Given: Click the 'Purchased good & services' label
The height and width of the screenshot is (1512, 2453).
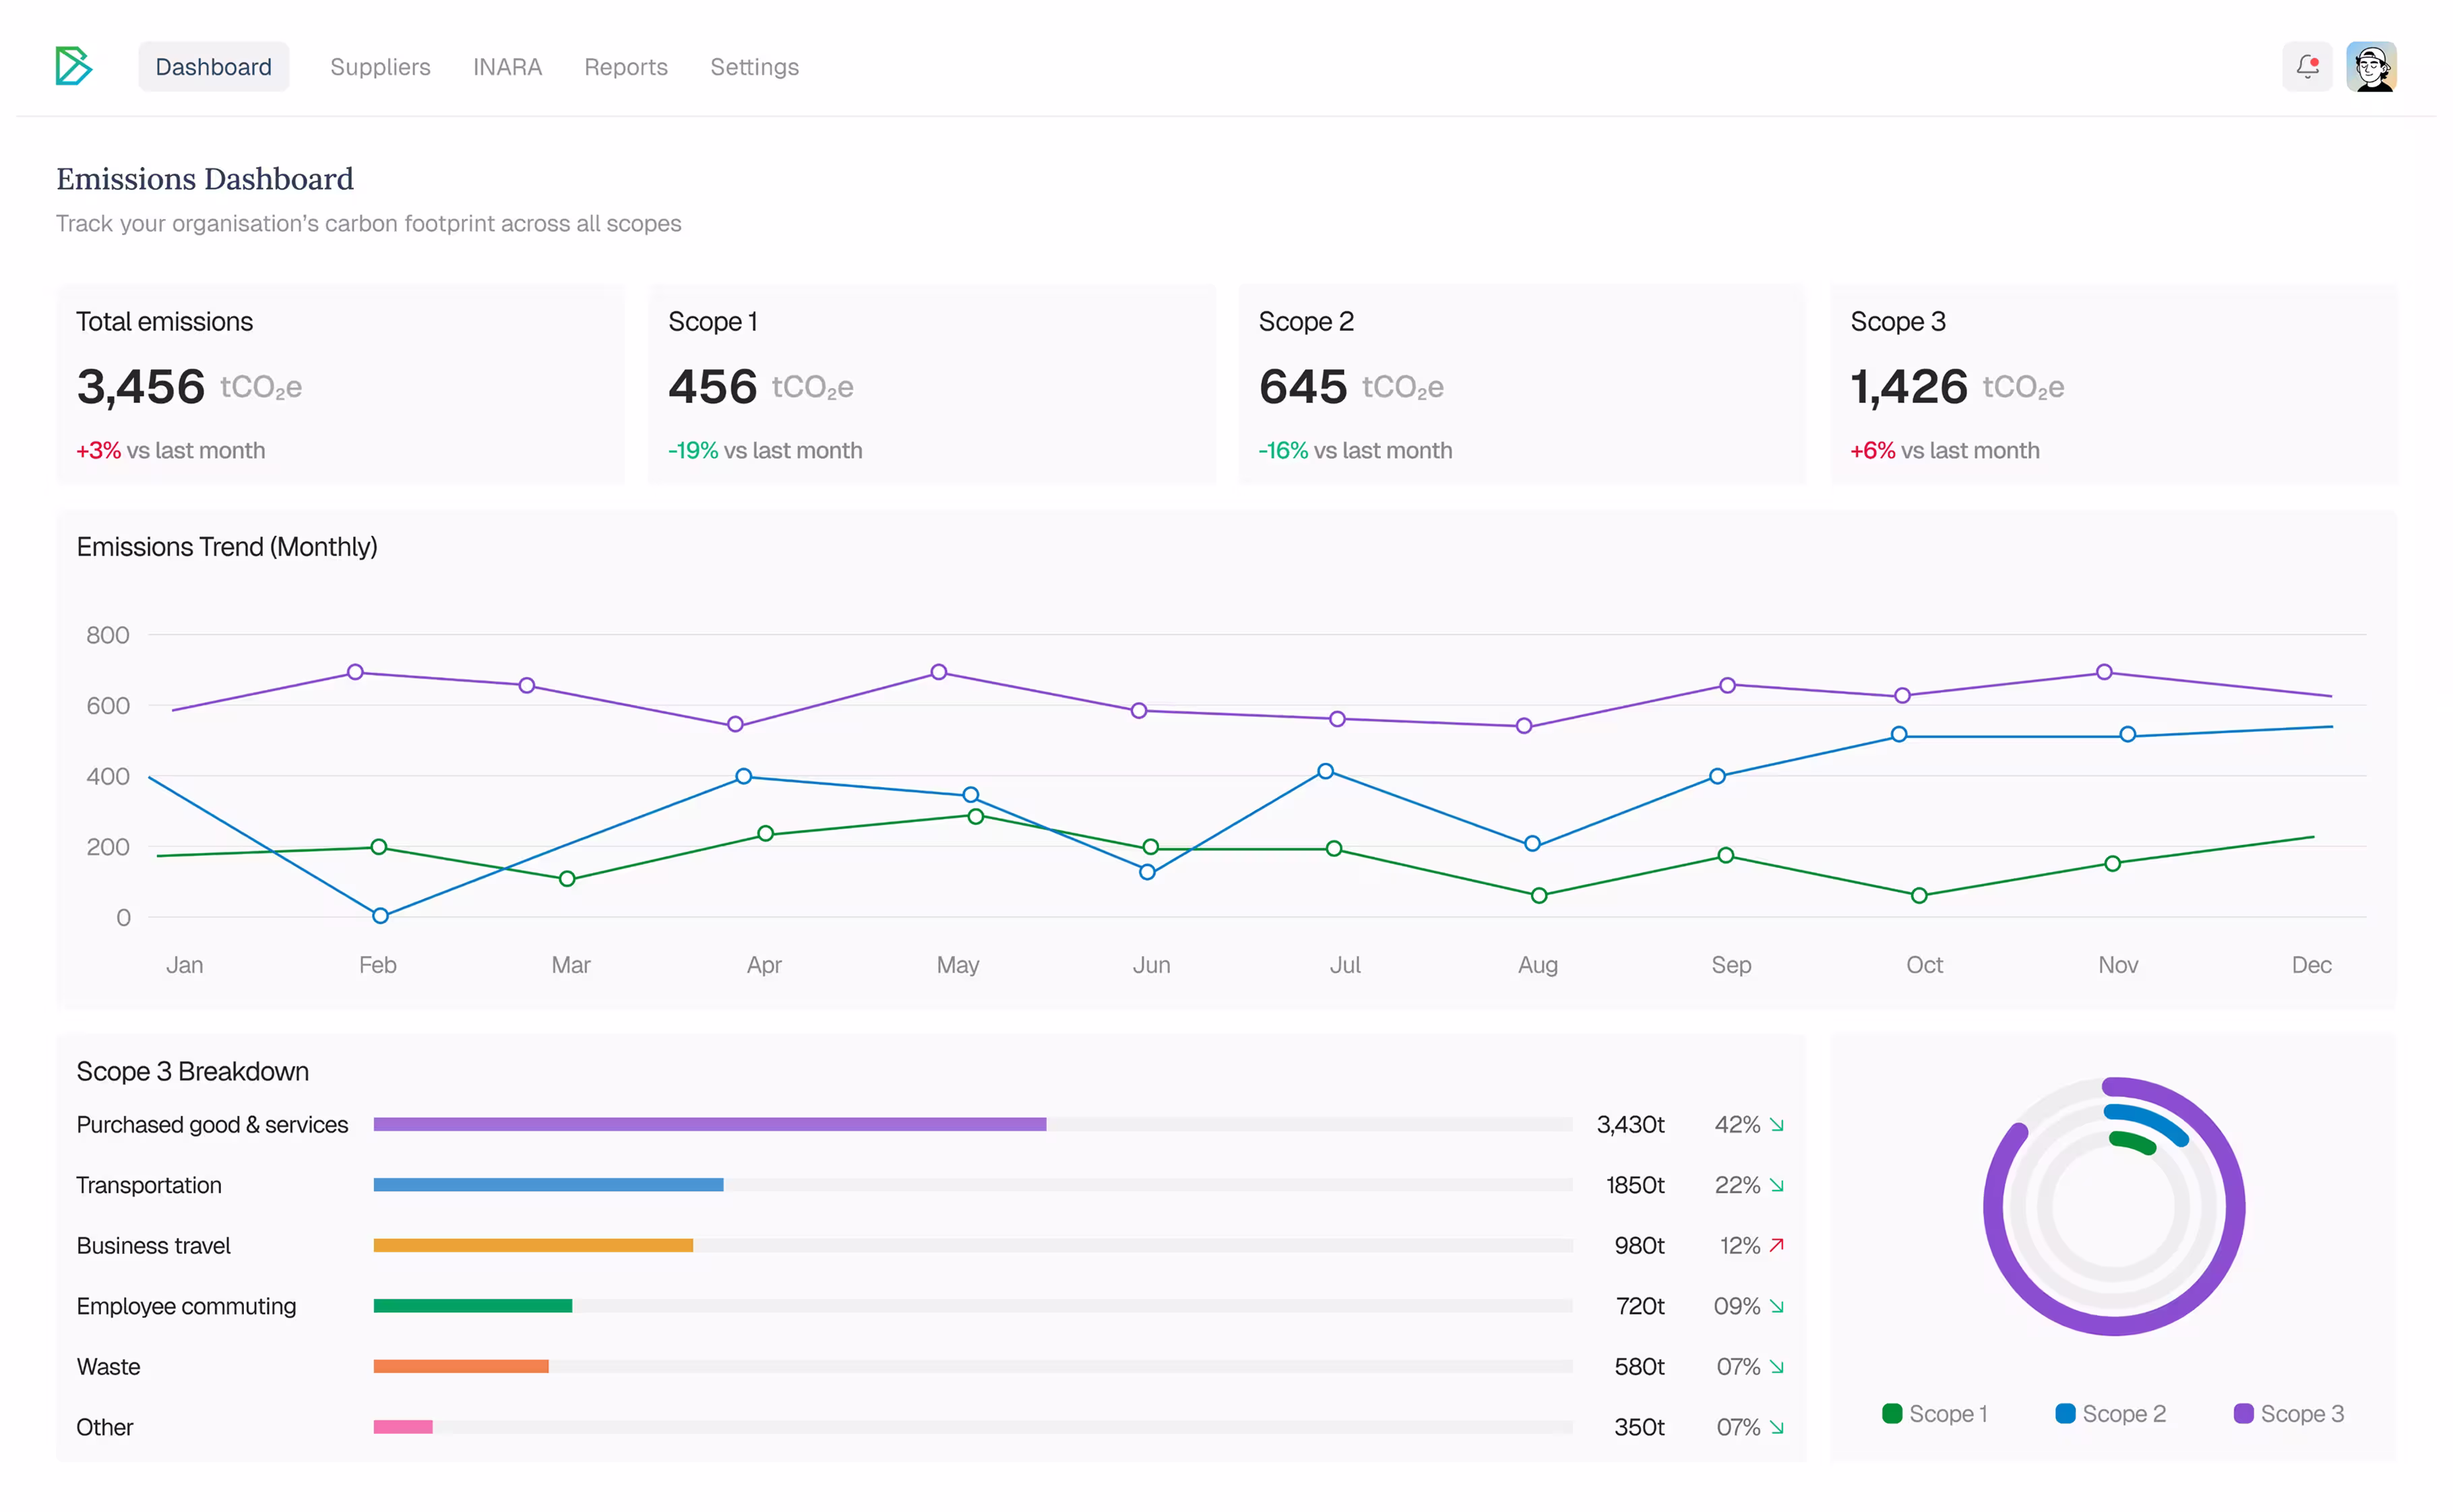Looking at the screenshot, I should point(212,1125).
